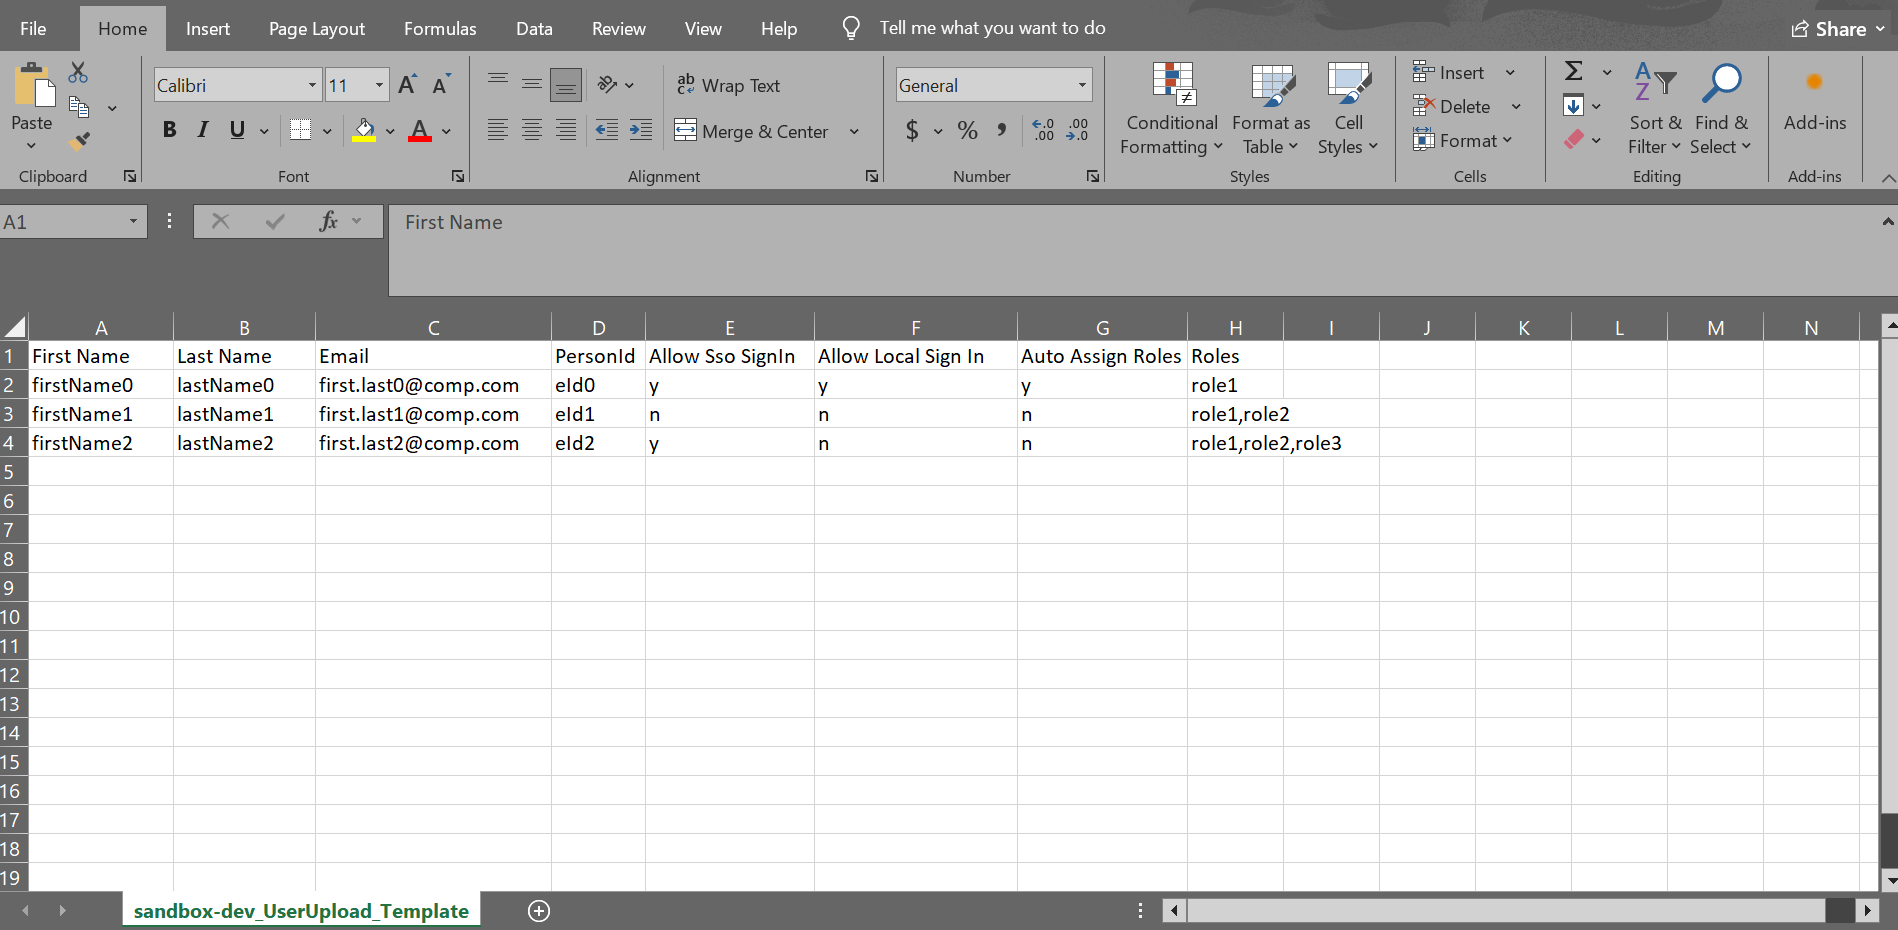
Task: Apply the yellow fill color swatch
Action: (x=364, y=130)
